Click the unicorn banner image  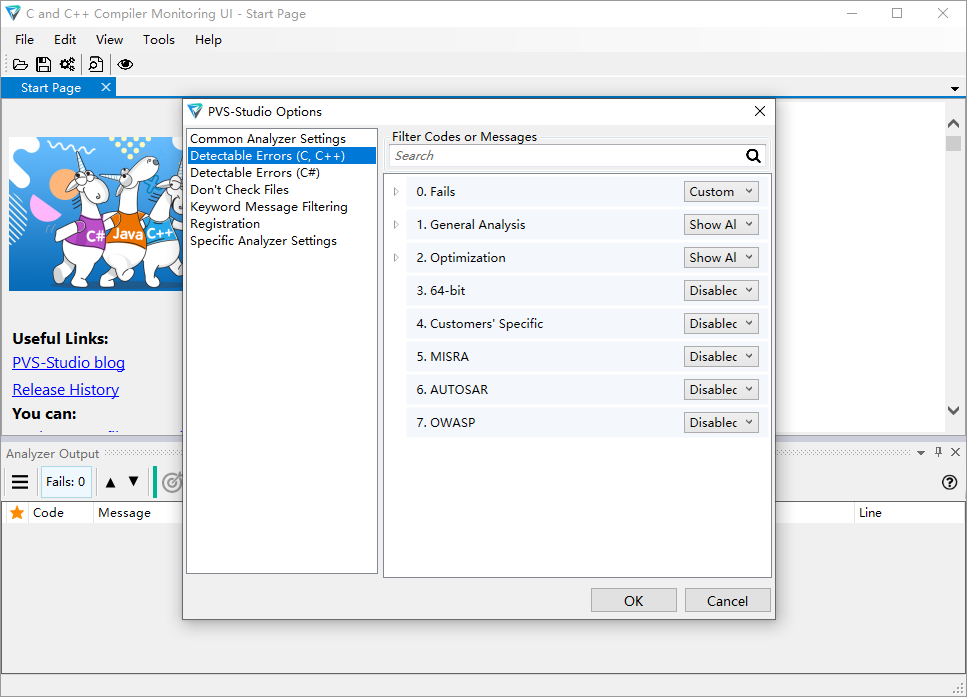point(96,213)
